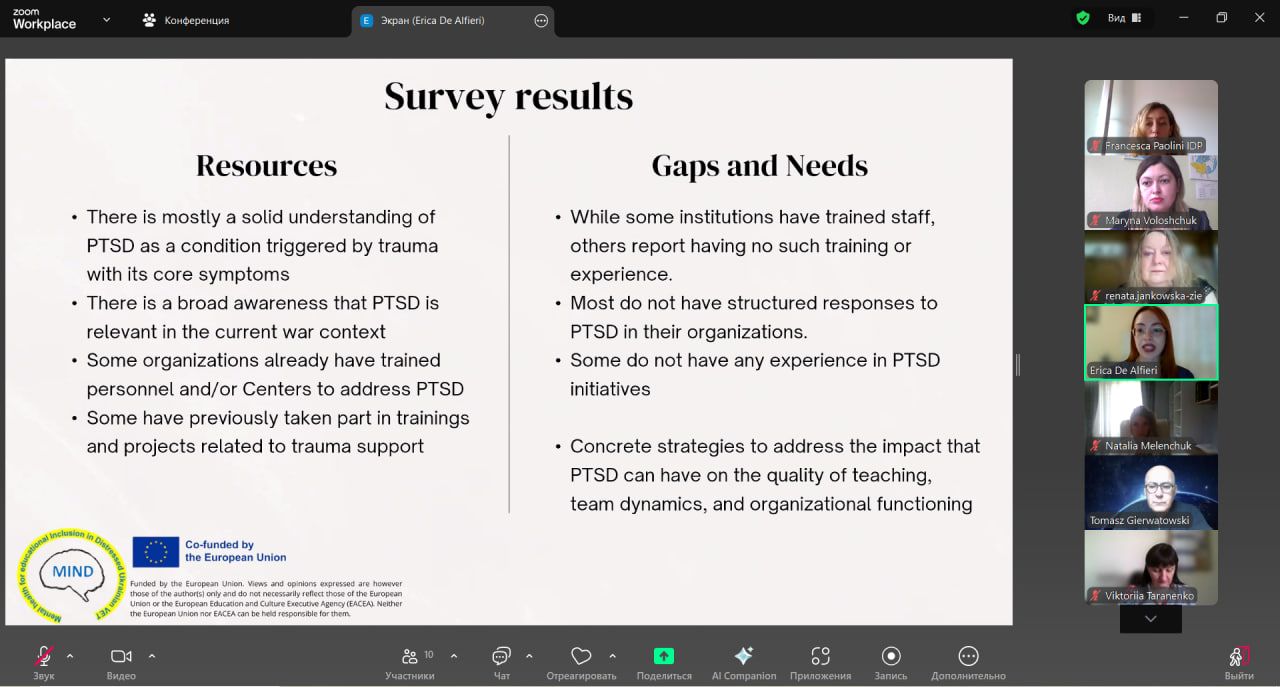This screenshot has height=687, width=1280.
Task: Unmute microphone with the Звук button
Action: tap(43, 662)
